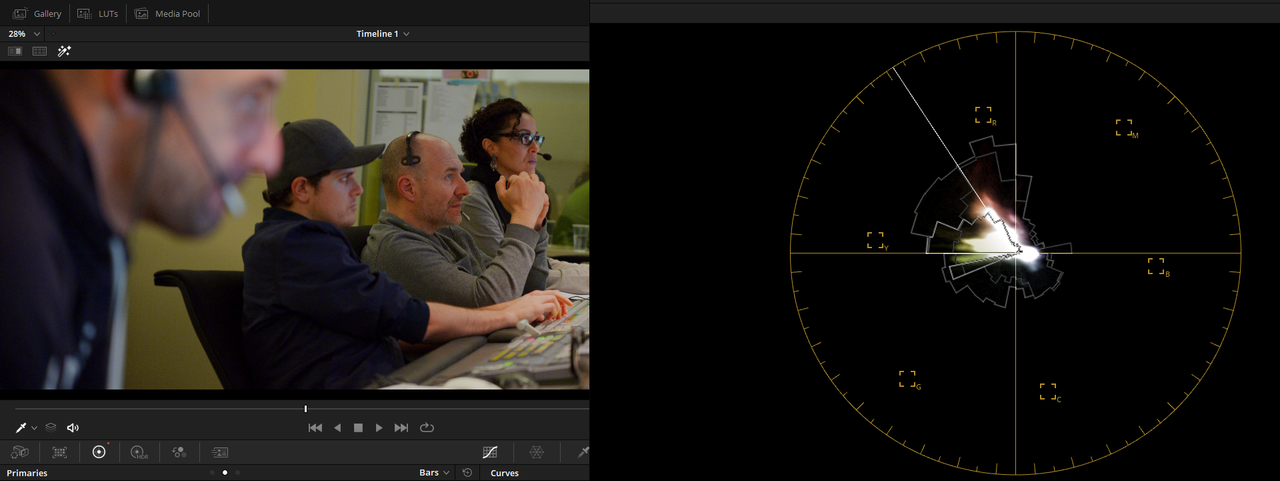Viewport: 1280px width, 481px height.
Task: Click the Curves panel label
Action: tap(505, 473)
